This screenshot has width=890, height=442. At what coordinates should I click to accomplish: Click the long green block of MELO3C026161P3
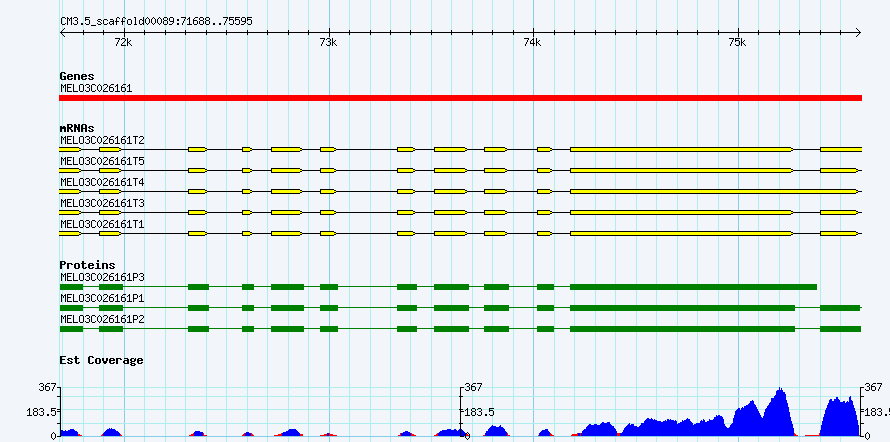pyautogui.click(x=693, y=287)
